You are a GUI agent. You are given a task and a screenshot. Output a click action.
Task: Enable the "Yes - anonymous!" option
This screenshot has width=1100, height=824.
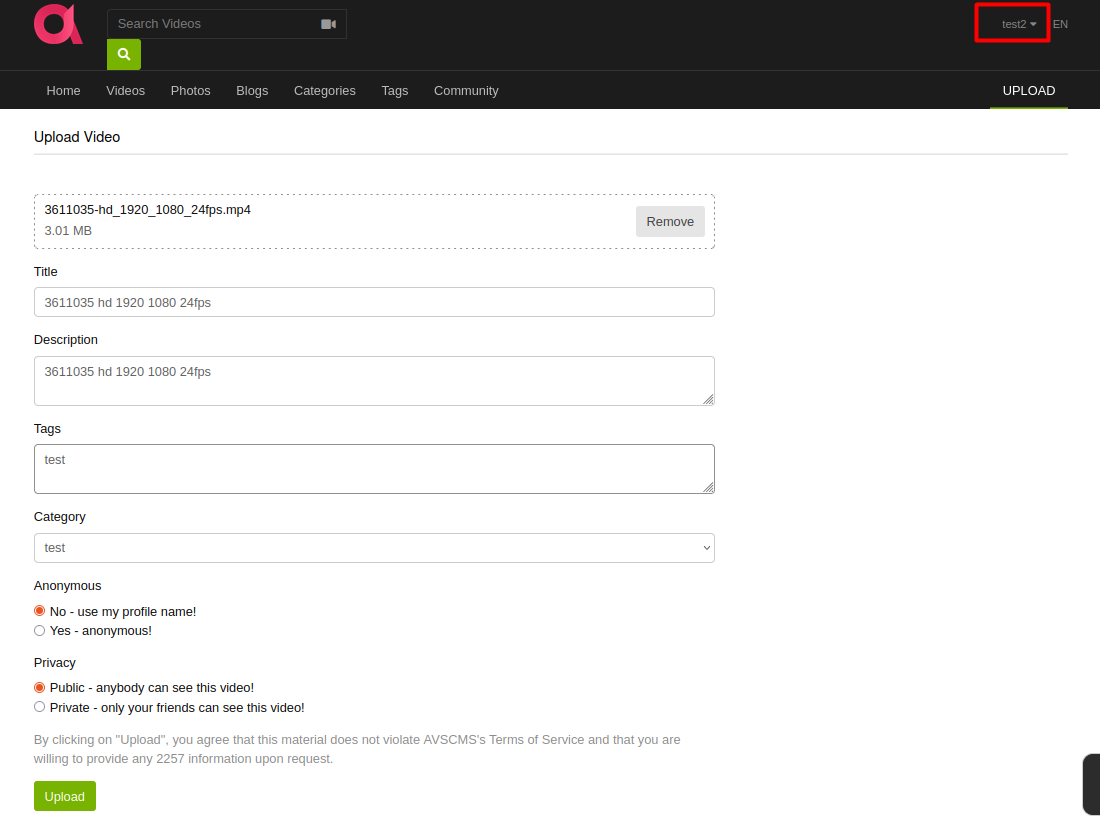point(39,630)
